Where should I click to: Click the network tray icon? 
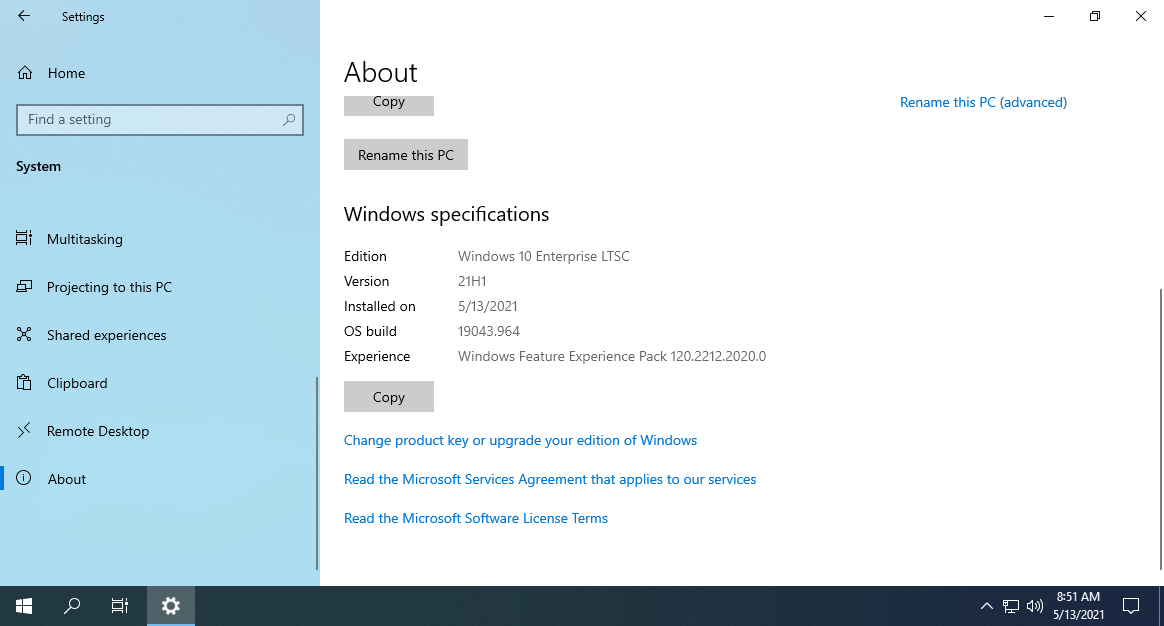[x=1010, y=606]
